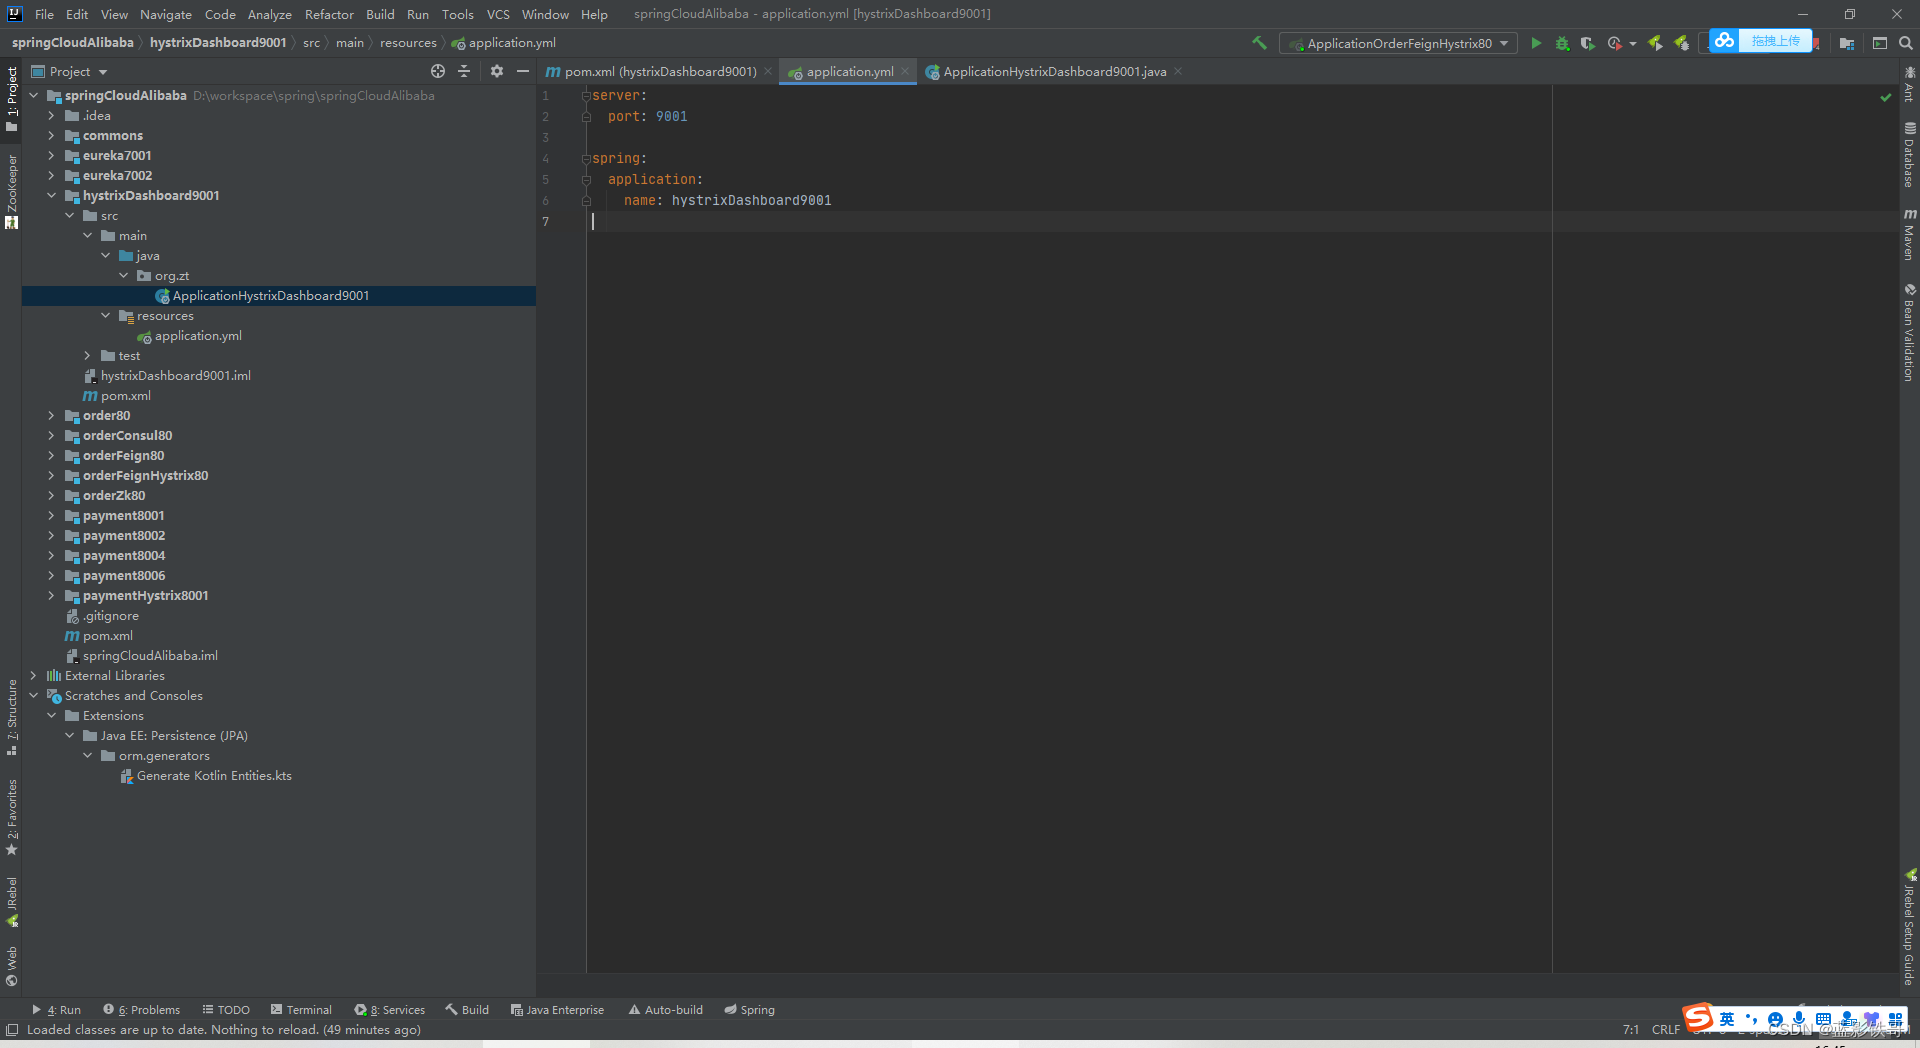Open the Services tool window
The width and height of the screenshot is (1920, 1048).
tap(390, 1010)
